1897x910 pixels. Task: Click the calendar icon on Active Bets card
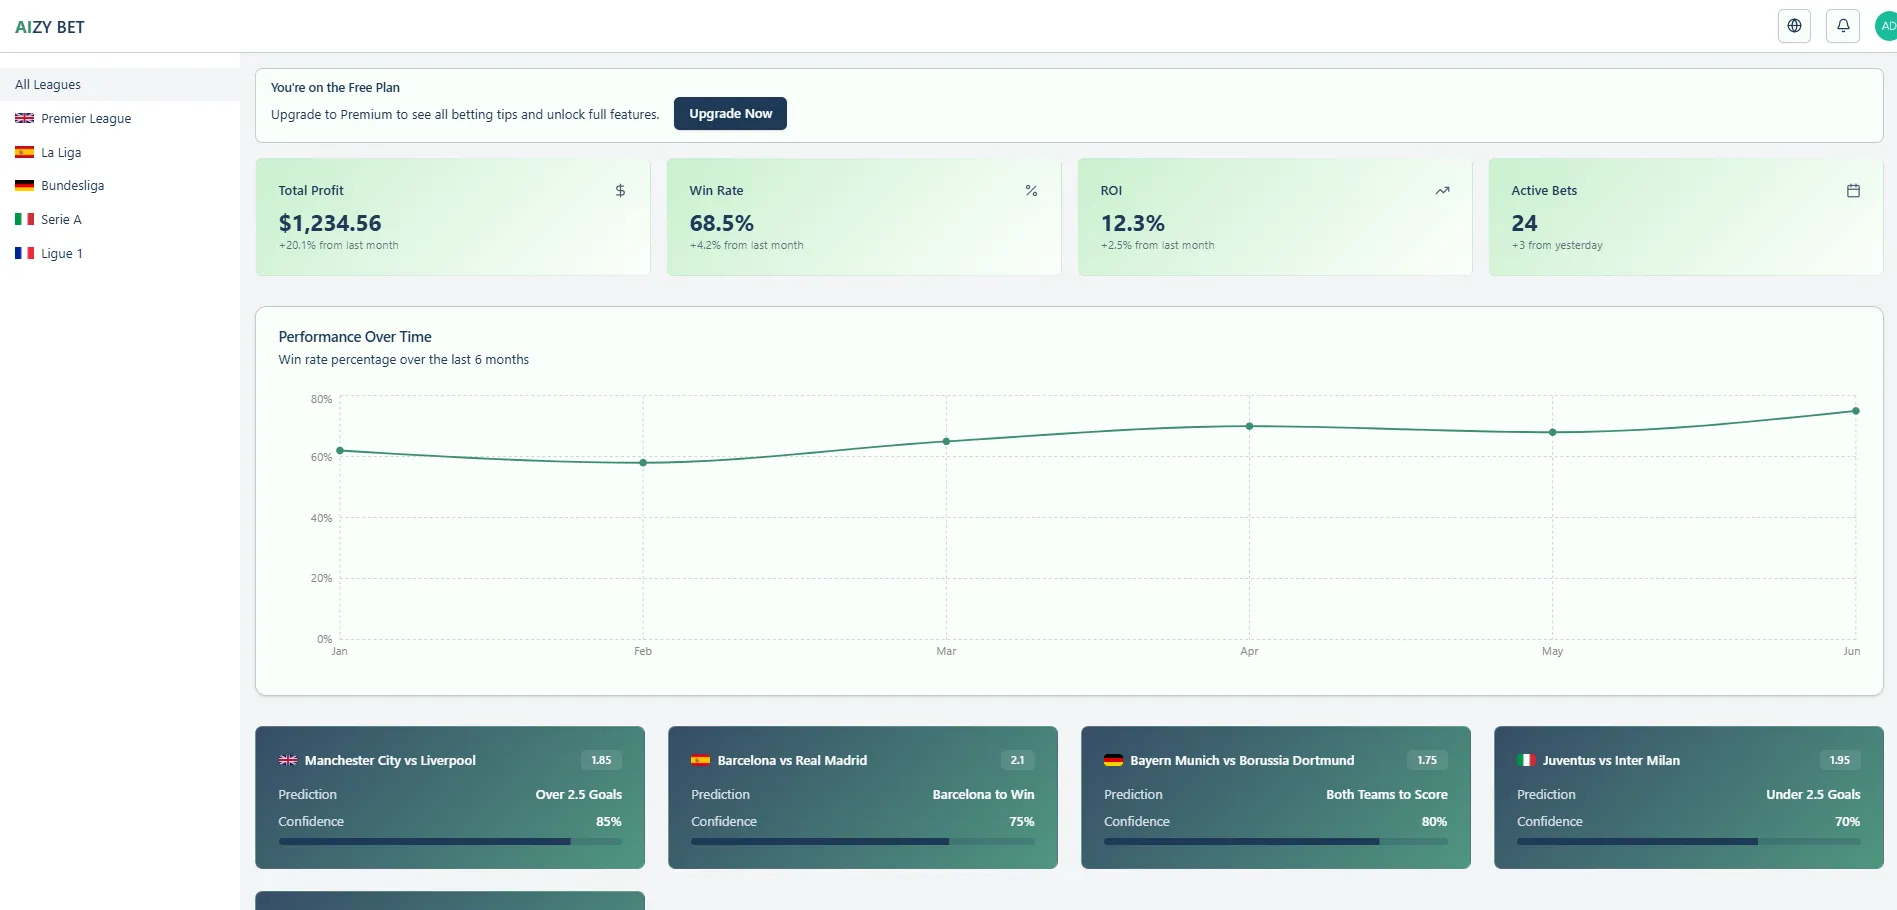1853,190
